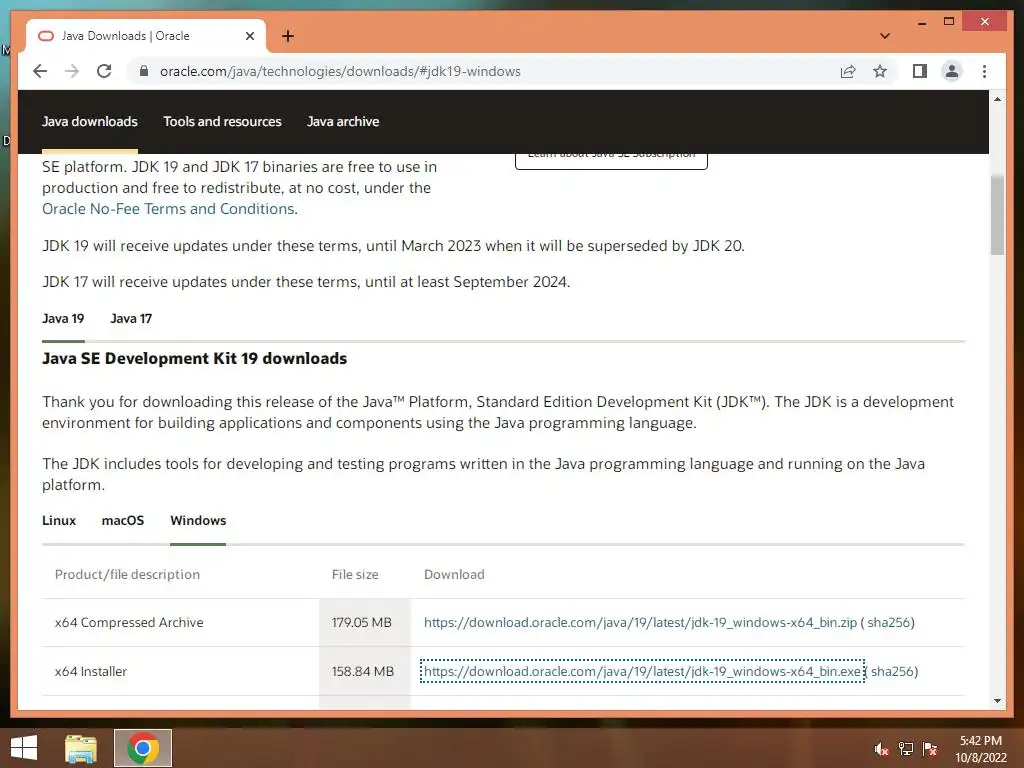
Task: Reload the Oracle downloads page
Action: pos(104,71)
